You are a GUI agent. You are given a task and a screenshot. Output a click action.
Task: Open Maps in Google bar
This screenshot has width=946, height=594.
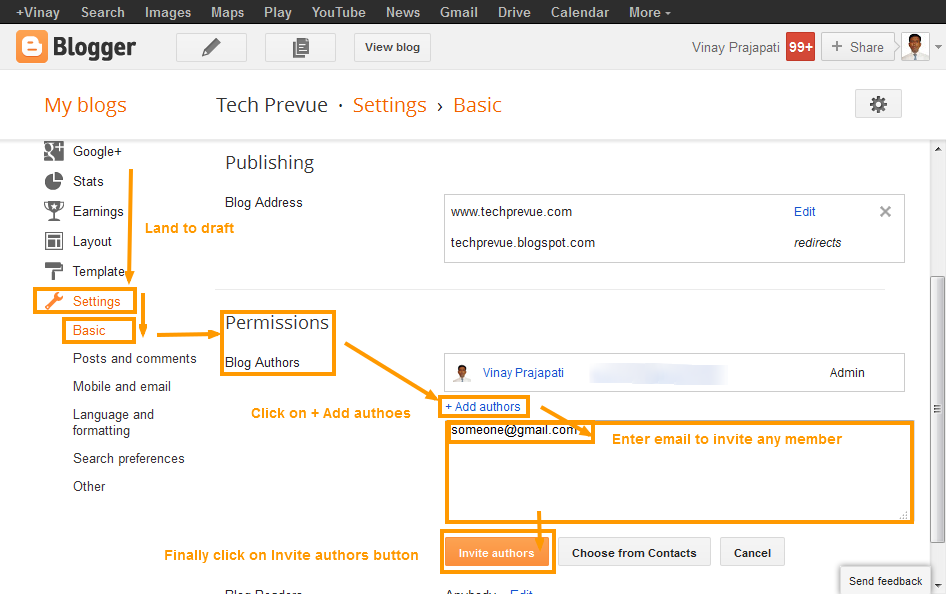point(227,12)
